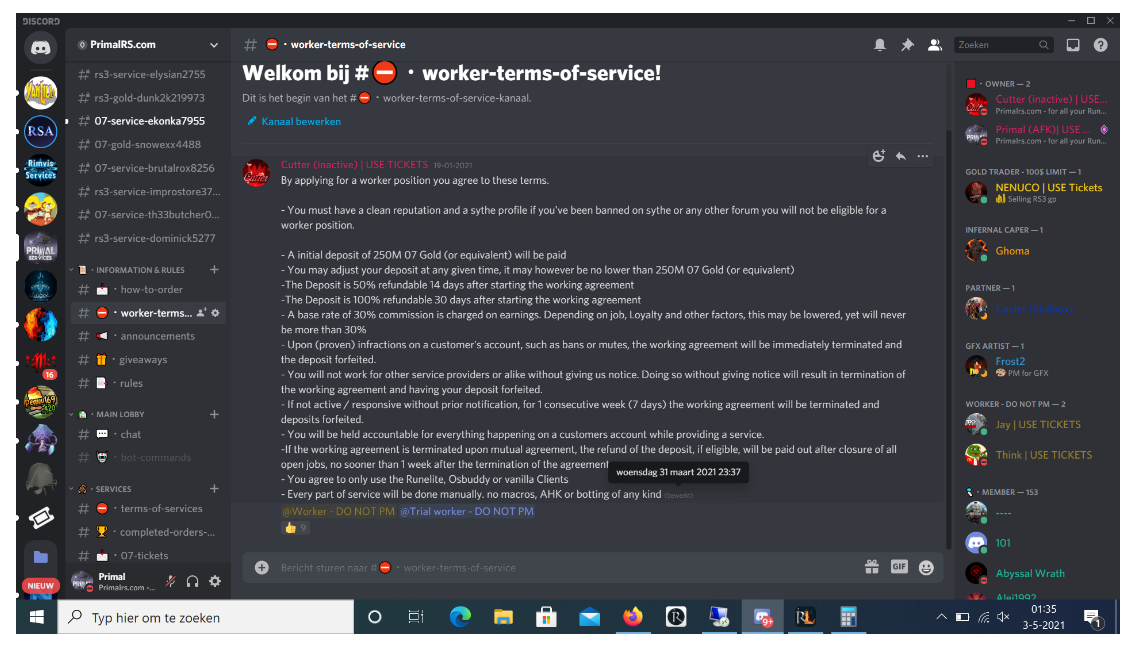Open Firefox from the Windows taskbar
Image resolution: width=1134 pixels, height=647 pixels.
[x=633, y=617]
